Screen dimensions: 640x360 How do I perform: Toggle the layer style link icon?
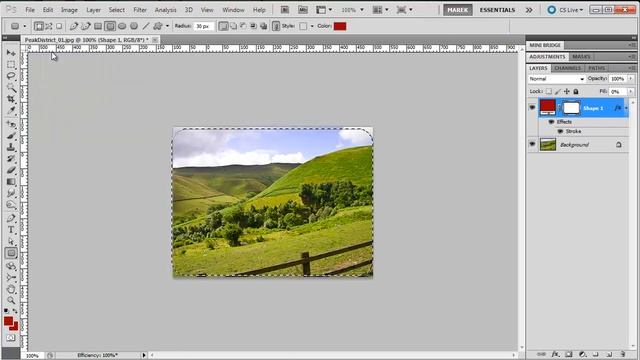(x=276, y=26)
